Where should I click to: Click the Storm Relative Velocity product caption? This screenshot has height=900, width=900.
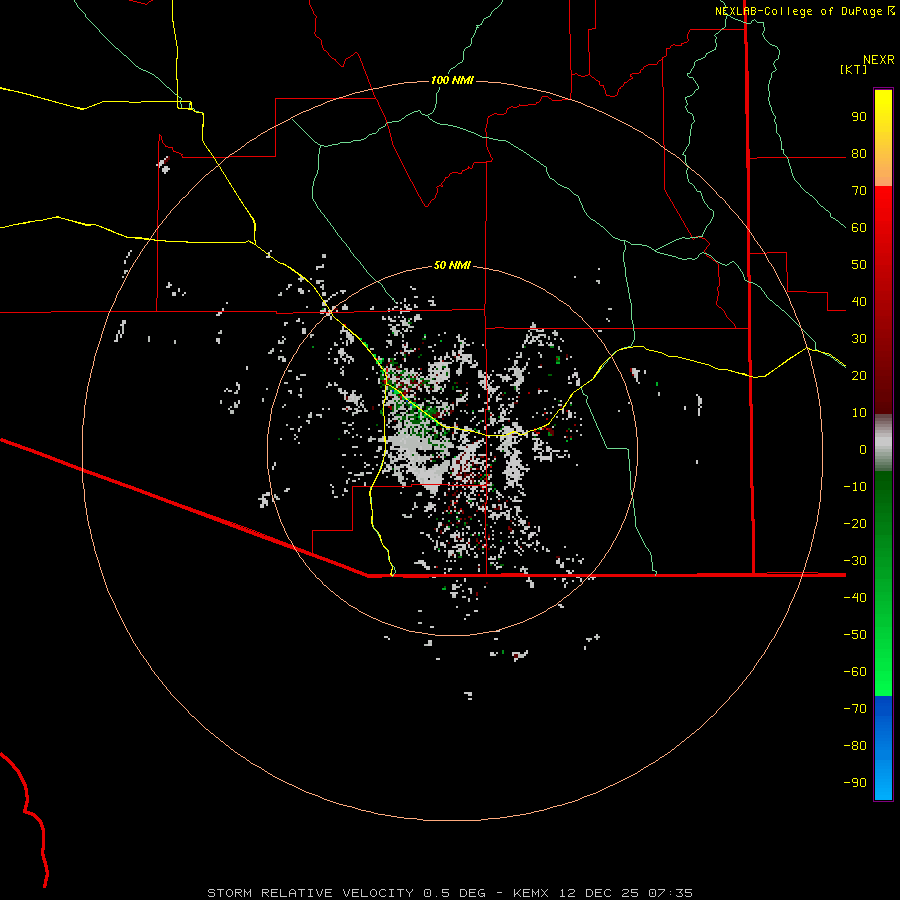(x=450, y=893)
